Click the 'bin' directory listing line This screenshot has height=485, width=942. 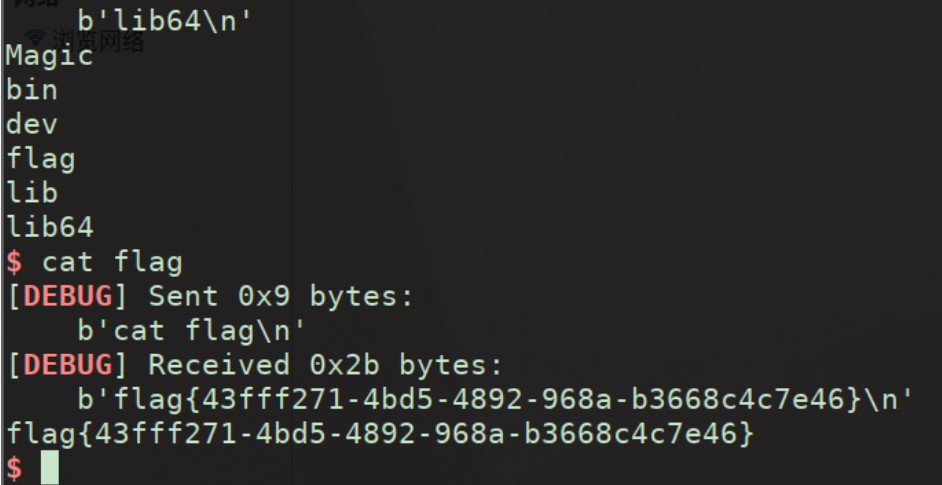tap(32, 90)
